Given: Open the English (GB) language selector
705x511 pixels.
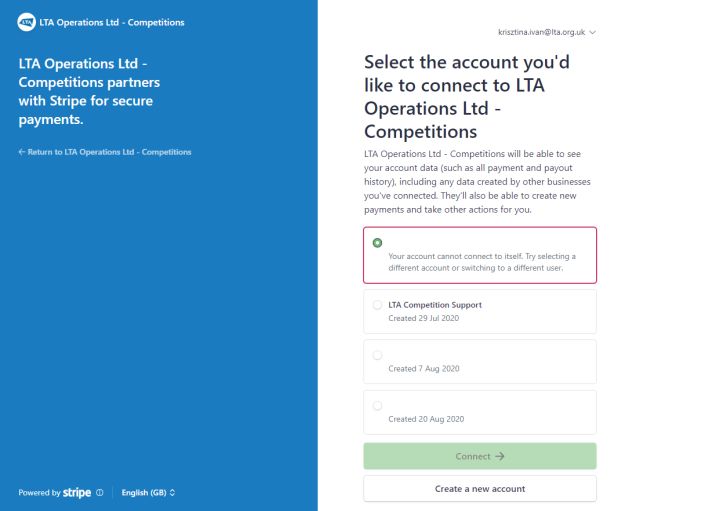Looking at the screenshot, I should pyautogui.click(x=148, y=493).
